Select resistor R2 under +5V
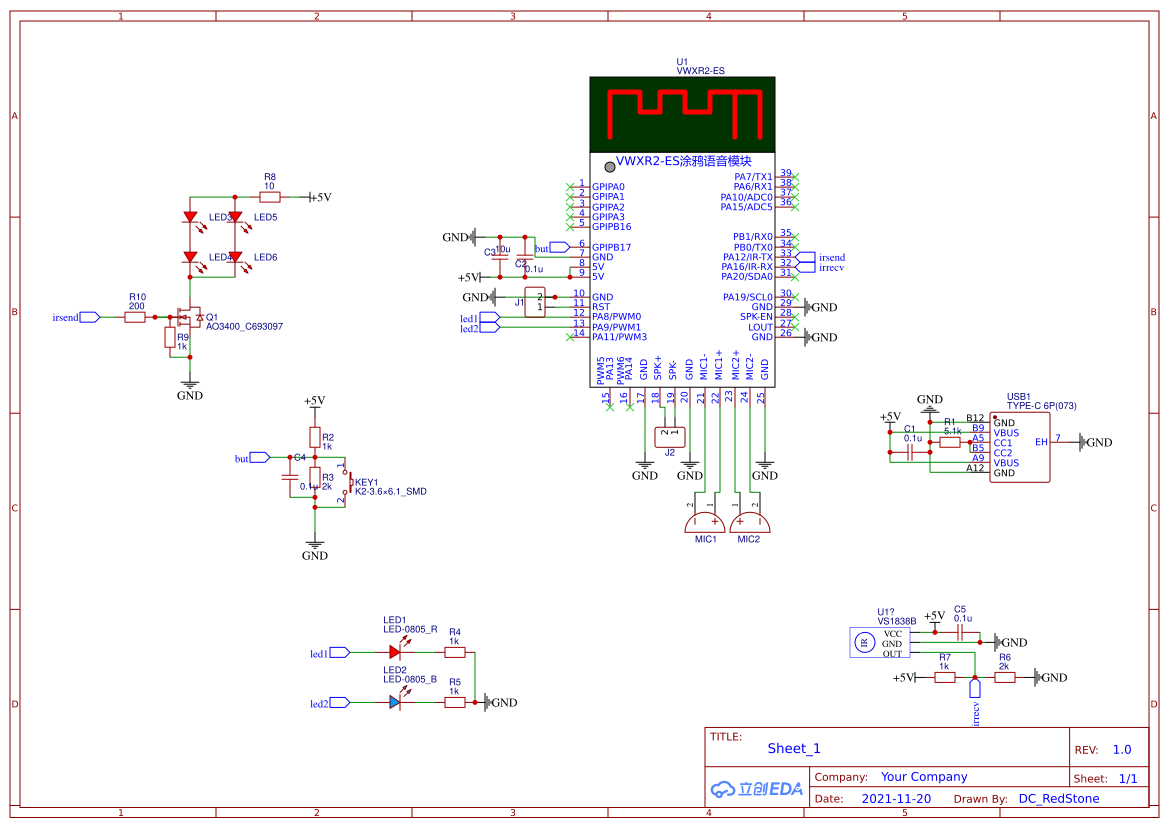Viewport: 1169px width, 828px height. pos(315,438)
